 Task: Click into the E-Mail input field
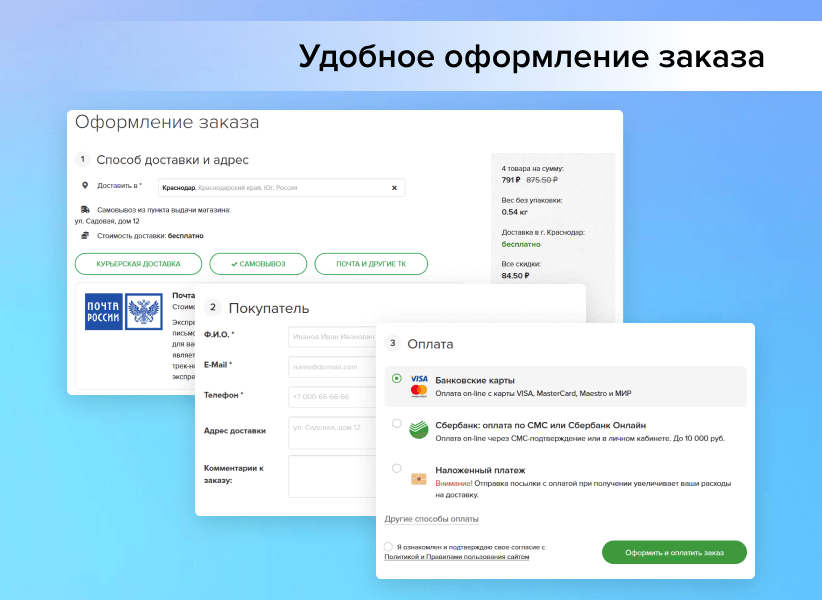click(330, 366)
